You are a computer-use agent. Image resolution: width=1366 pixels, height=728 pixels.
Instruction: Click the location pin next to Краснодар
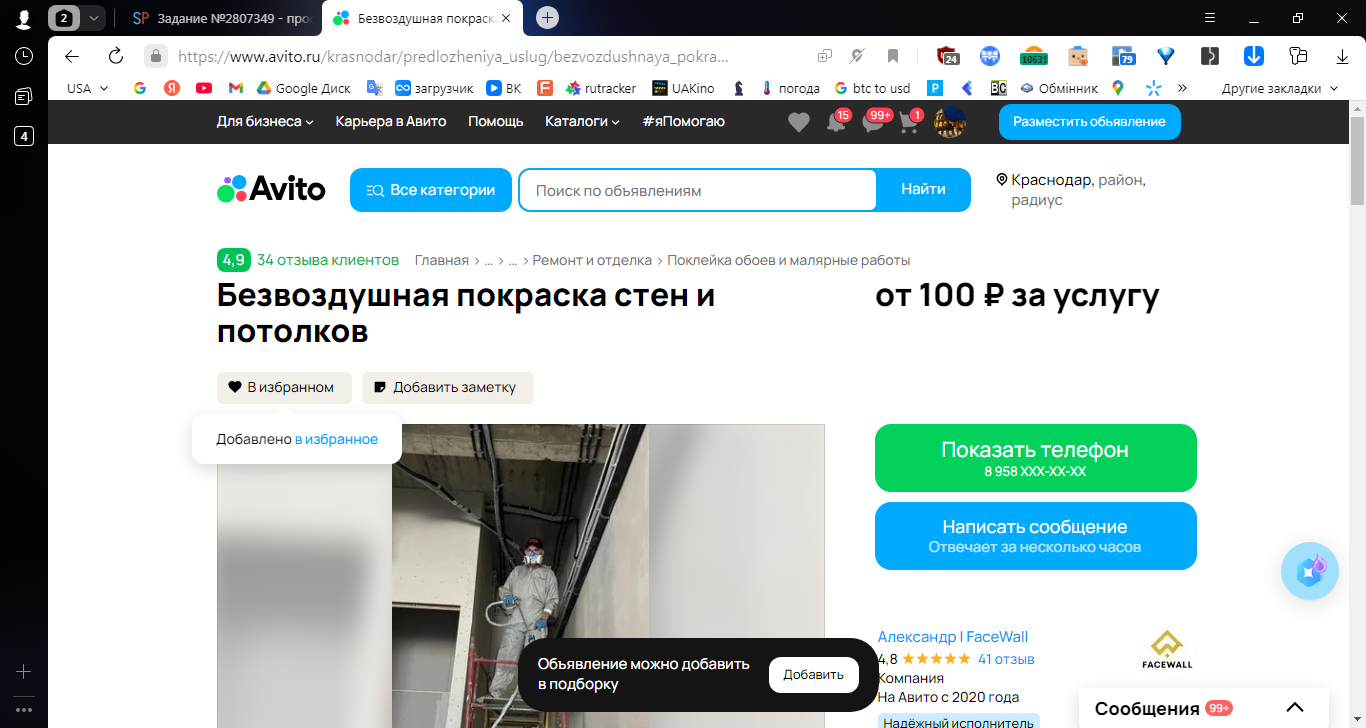(1001, 180)
